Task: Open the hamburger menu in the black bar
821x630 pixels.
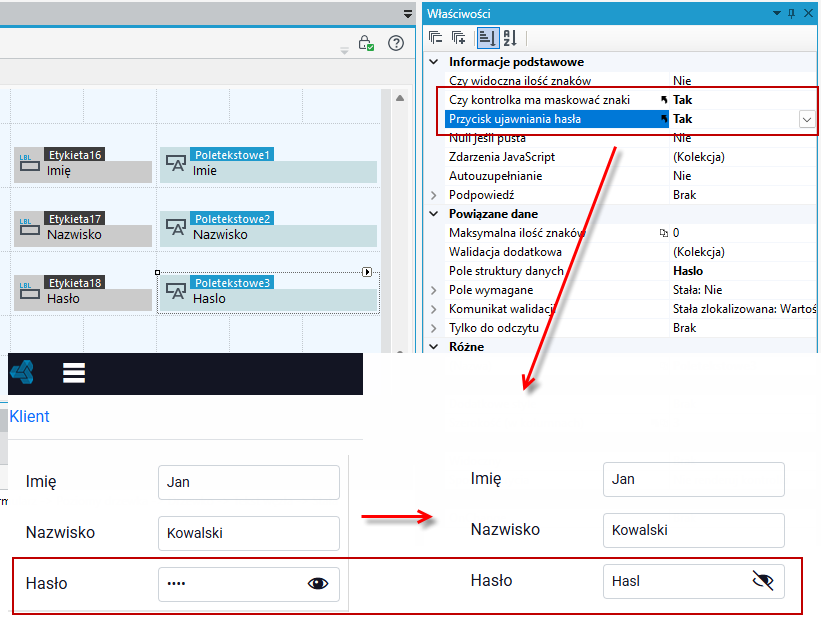Action: [74, 373]
